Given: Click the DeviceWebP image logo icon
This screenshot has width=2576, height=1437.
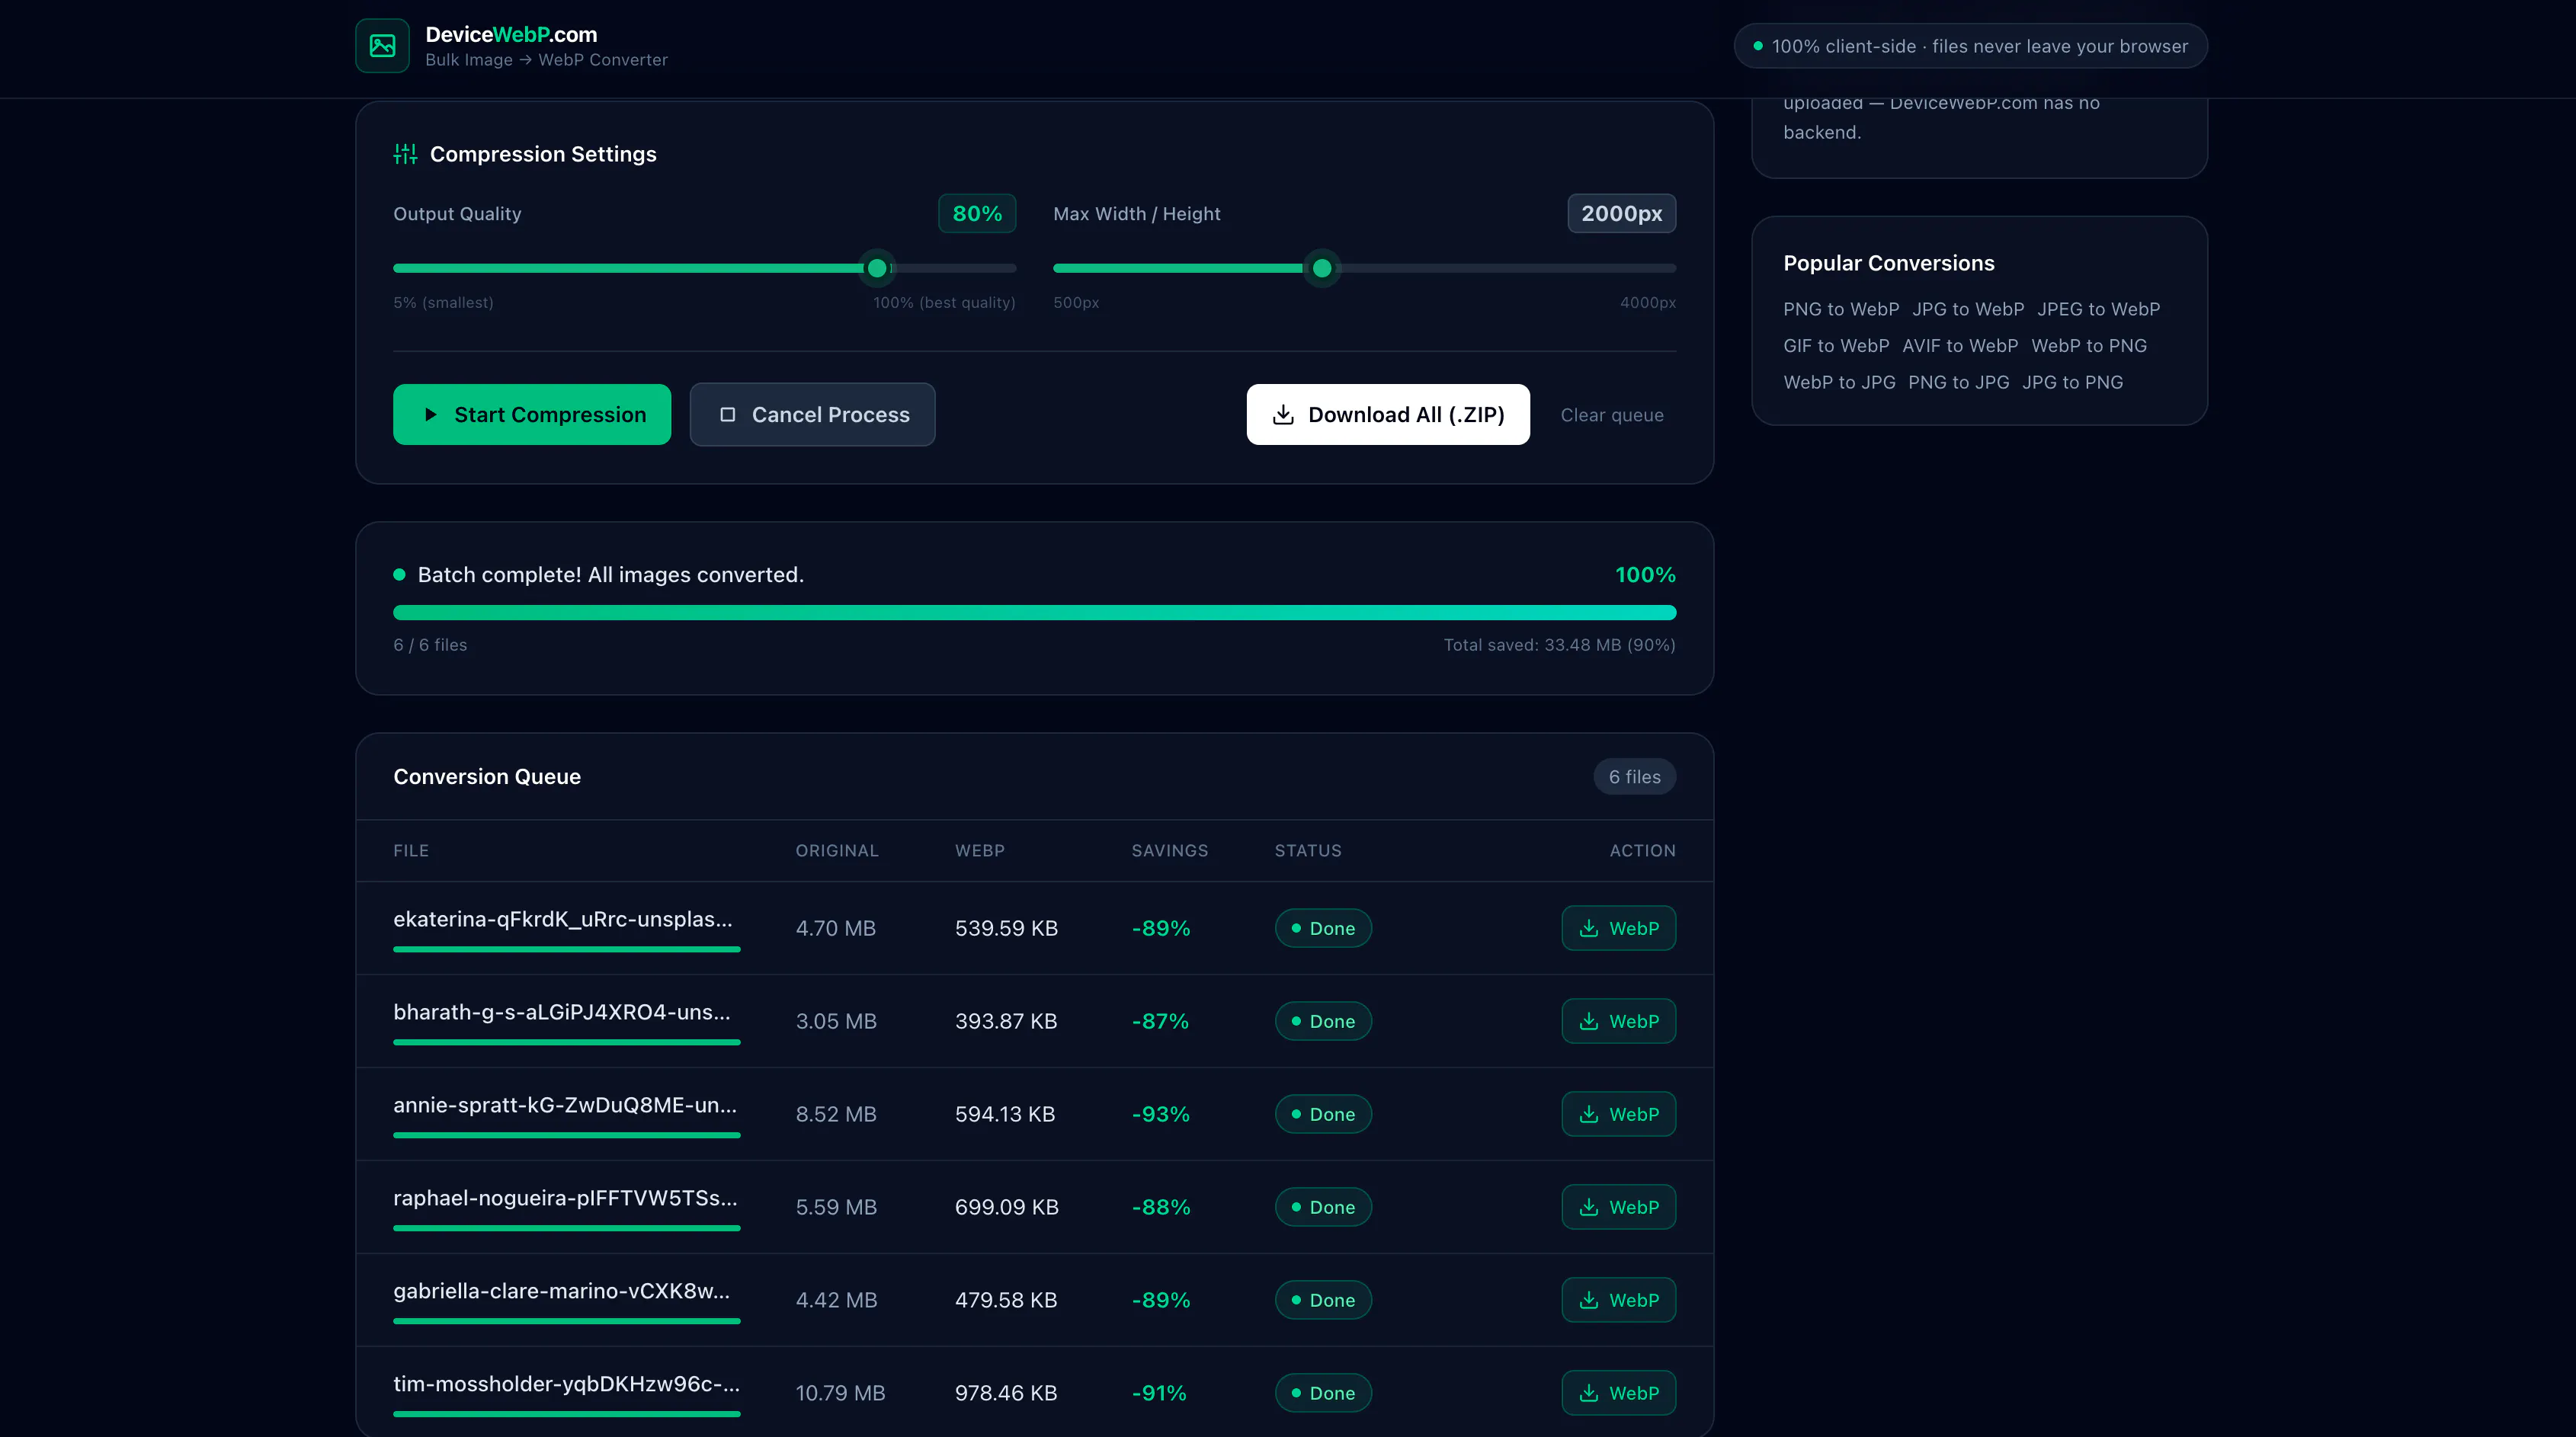Looking at the screenshot, I should coord(382,46).
